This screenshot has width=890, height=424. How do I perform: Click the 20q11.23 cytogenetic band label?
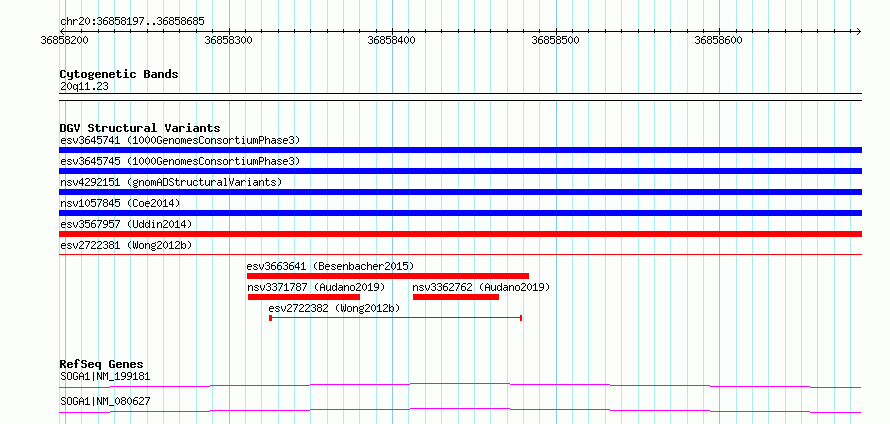pyautogui.click(x=84, y=87)
